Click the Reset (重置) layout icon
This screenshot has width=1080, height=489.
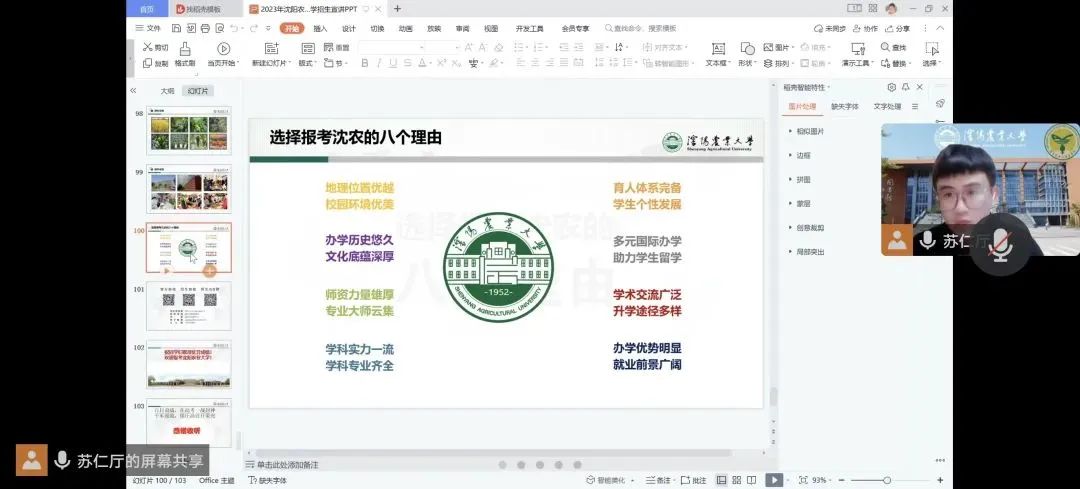coord(328,48)
